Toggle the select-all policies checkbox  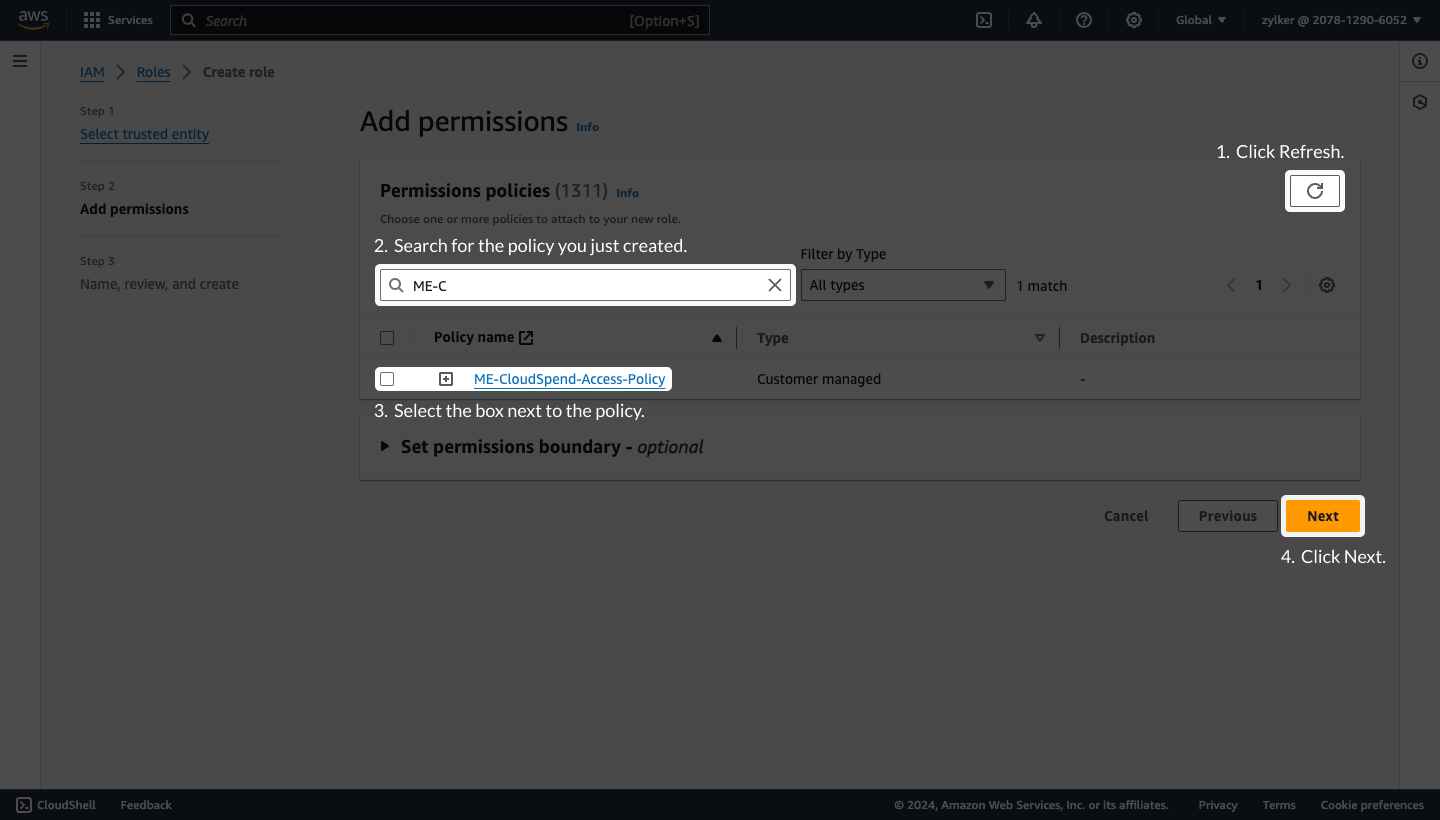pos(387,337)
